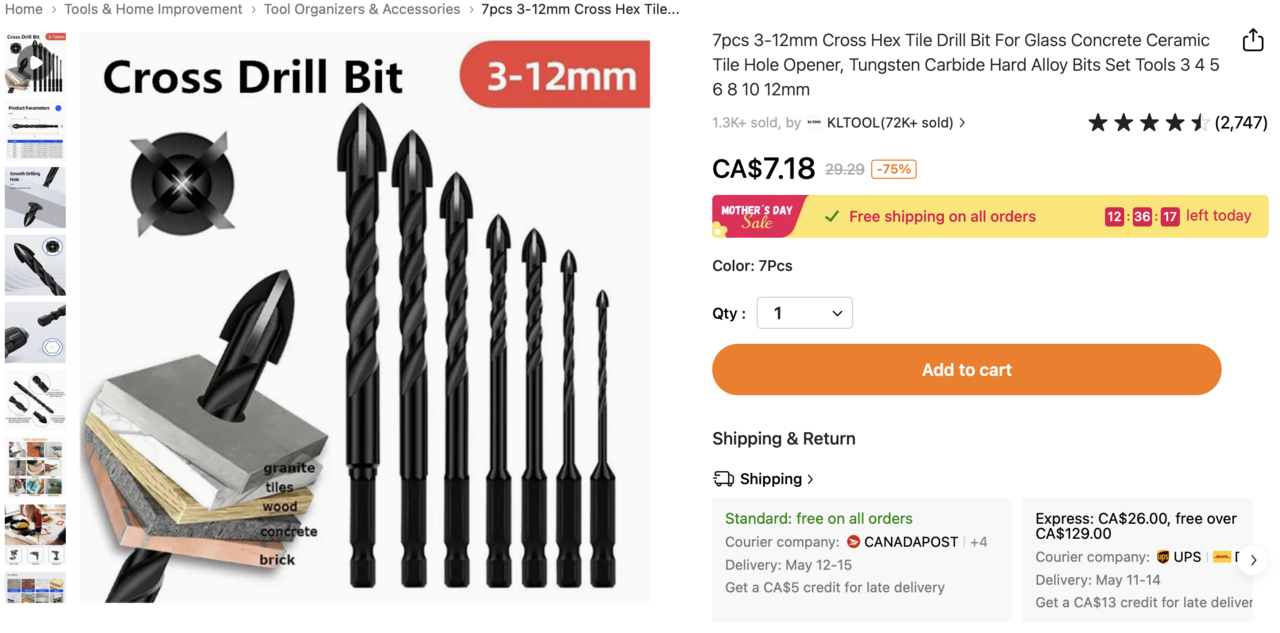The image size is (1280, 633).
Task: Click the Add to cart button
Action: (x=966, y=370)
